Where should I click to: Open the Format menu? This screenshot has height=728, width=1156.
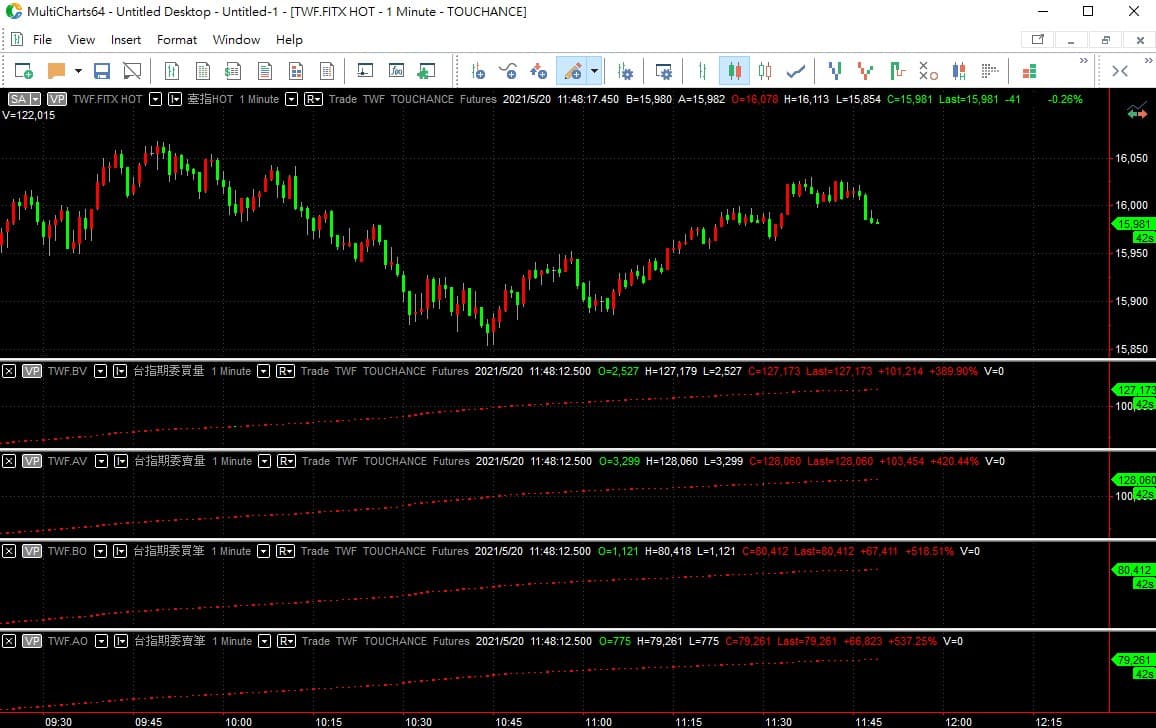tap(177, 40)
